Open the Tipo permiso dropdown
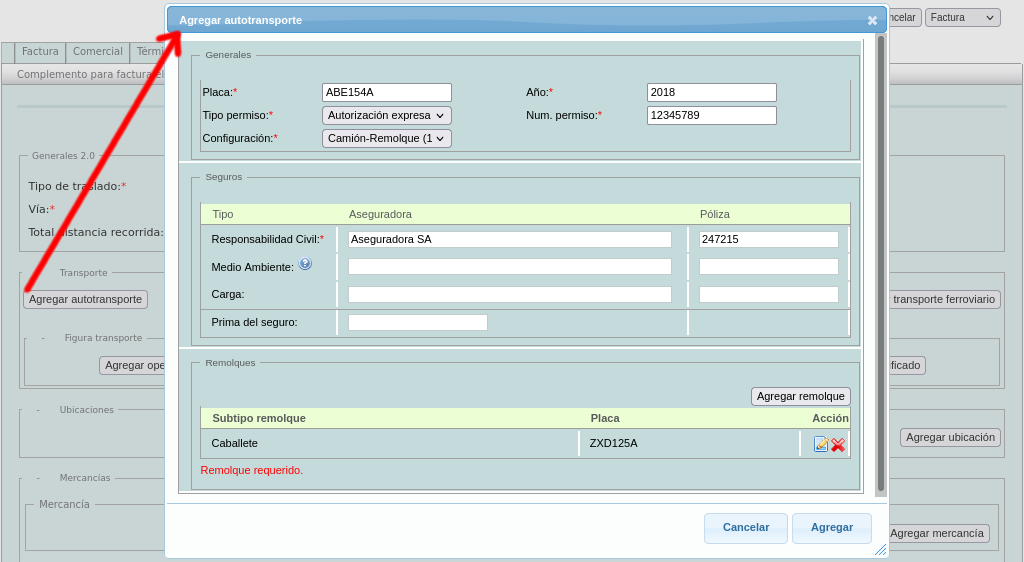 [x=386, y=115]
